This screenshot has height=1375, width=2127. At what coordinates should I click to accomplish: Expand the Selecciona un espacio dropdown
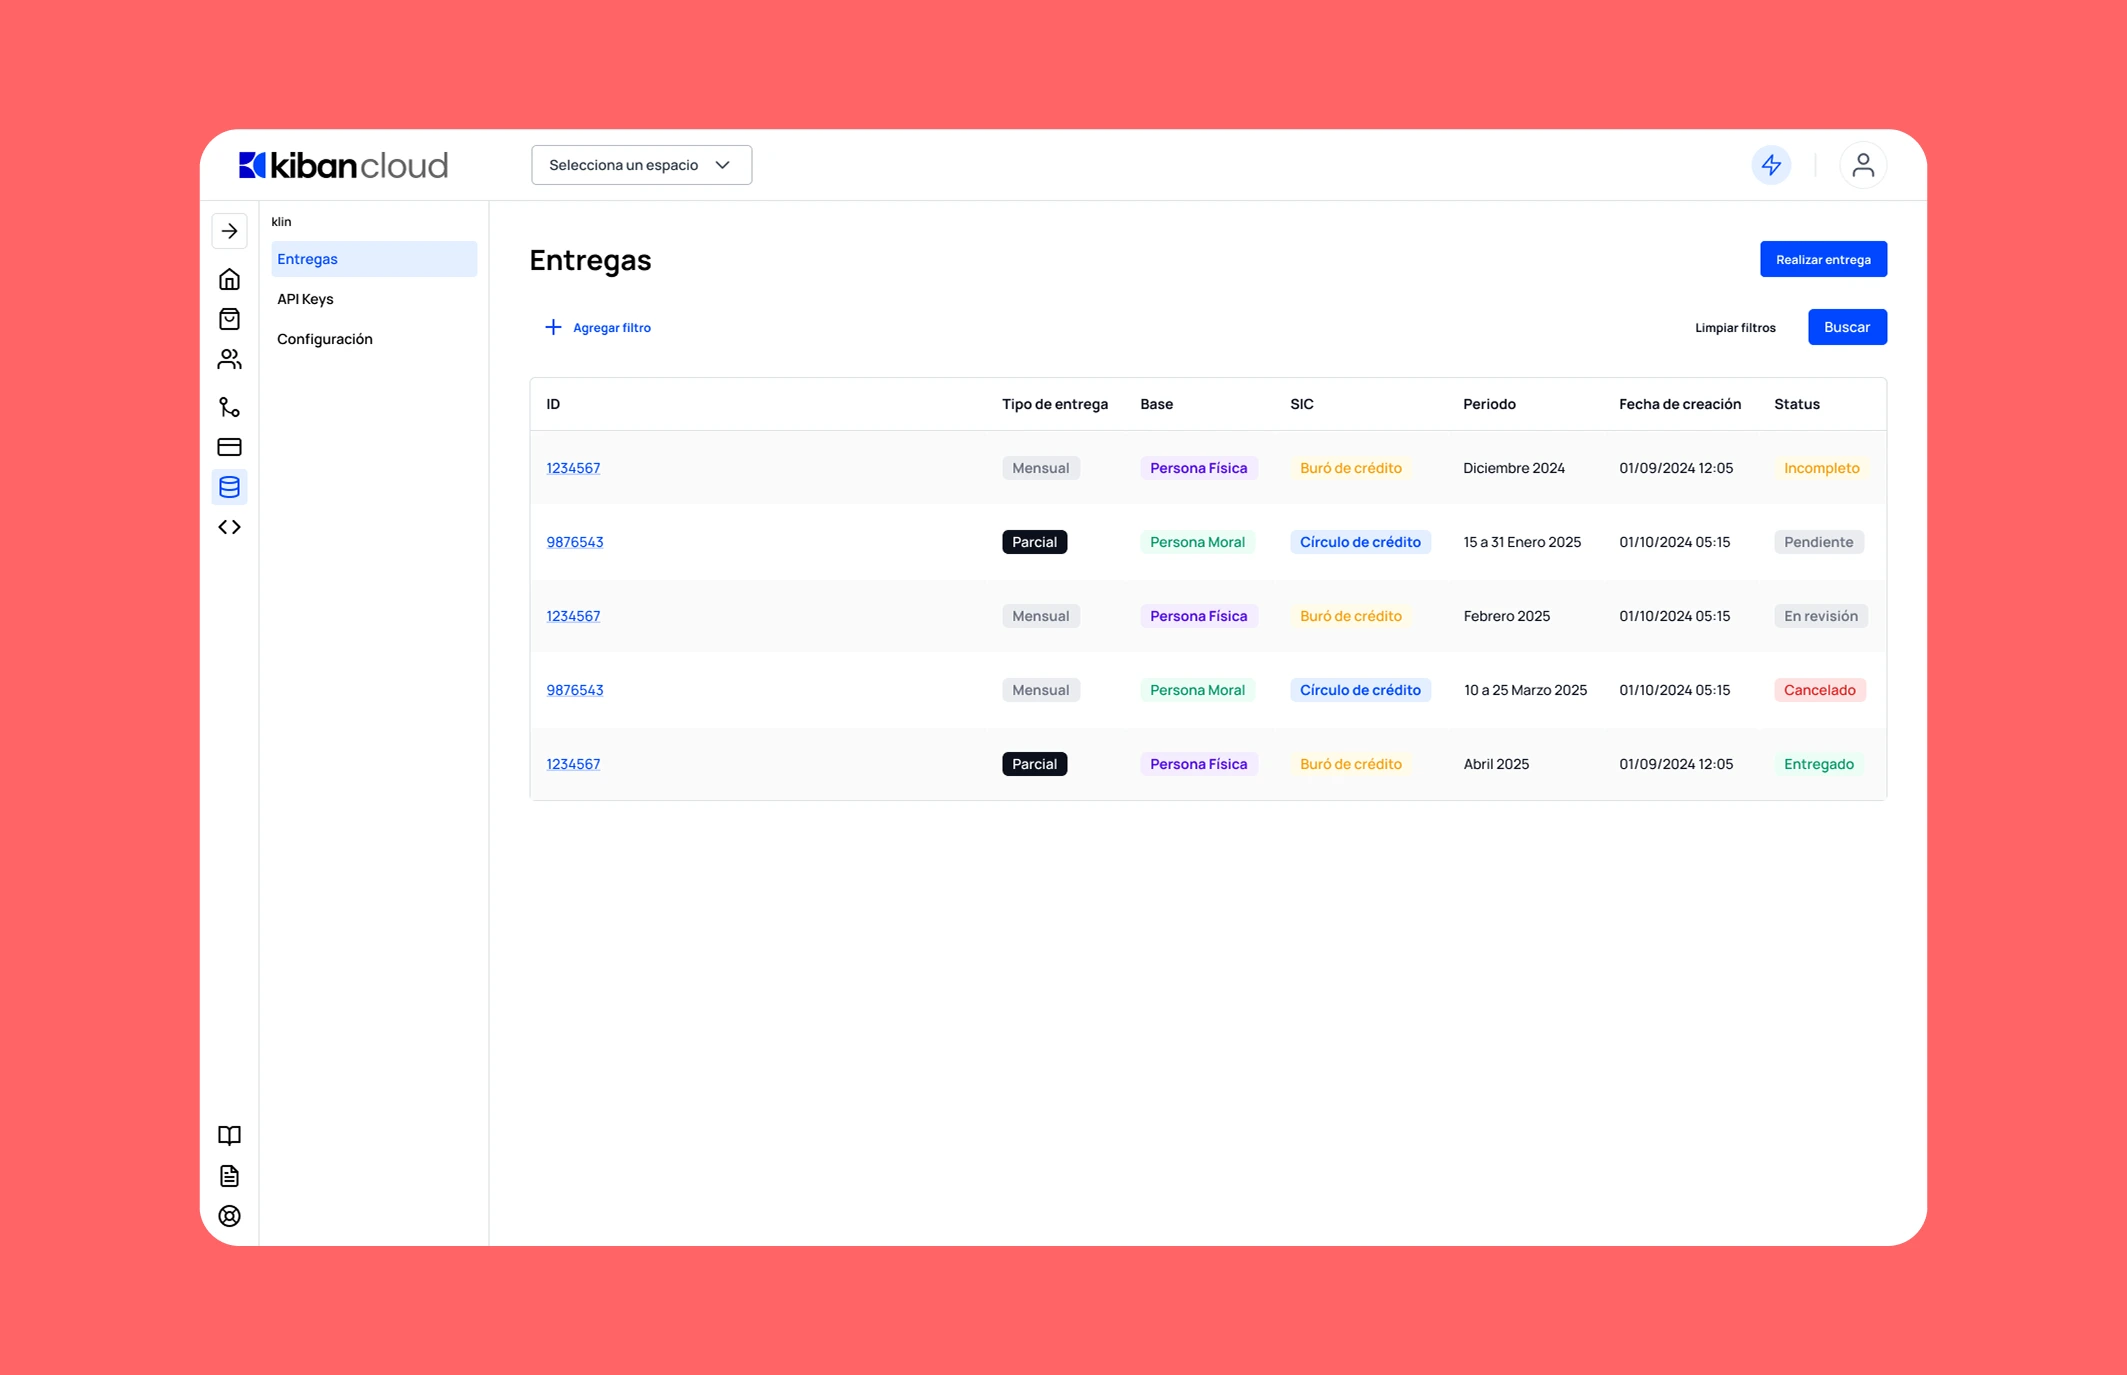pos(641,165)
